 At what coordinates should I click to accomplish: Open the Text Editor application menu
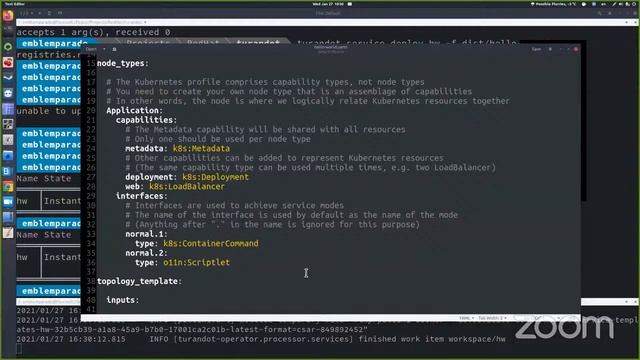tap(15, 4)
